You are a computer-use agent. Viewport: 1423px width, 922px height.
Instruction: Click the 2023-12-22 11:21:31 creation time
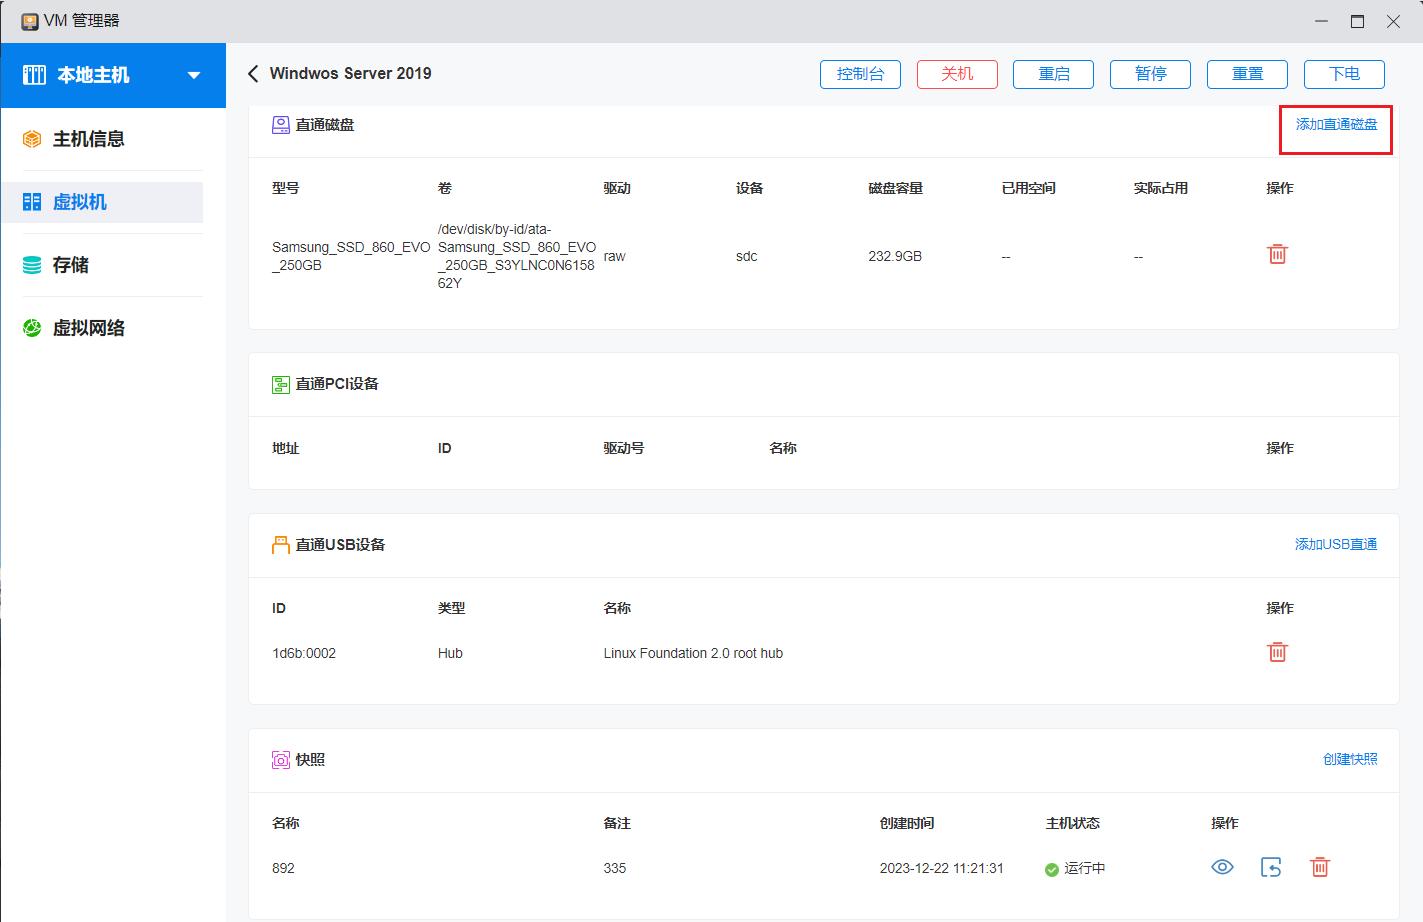[941, 868]
